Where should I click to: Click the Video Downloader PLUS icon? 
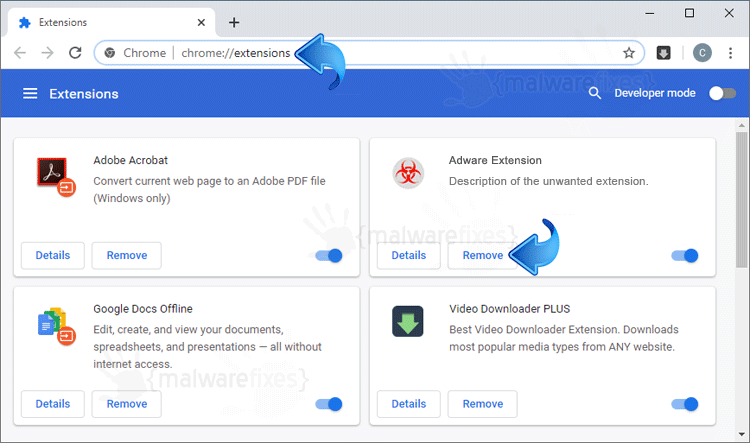[x=408, y=321]
